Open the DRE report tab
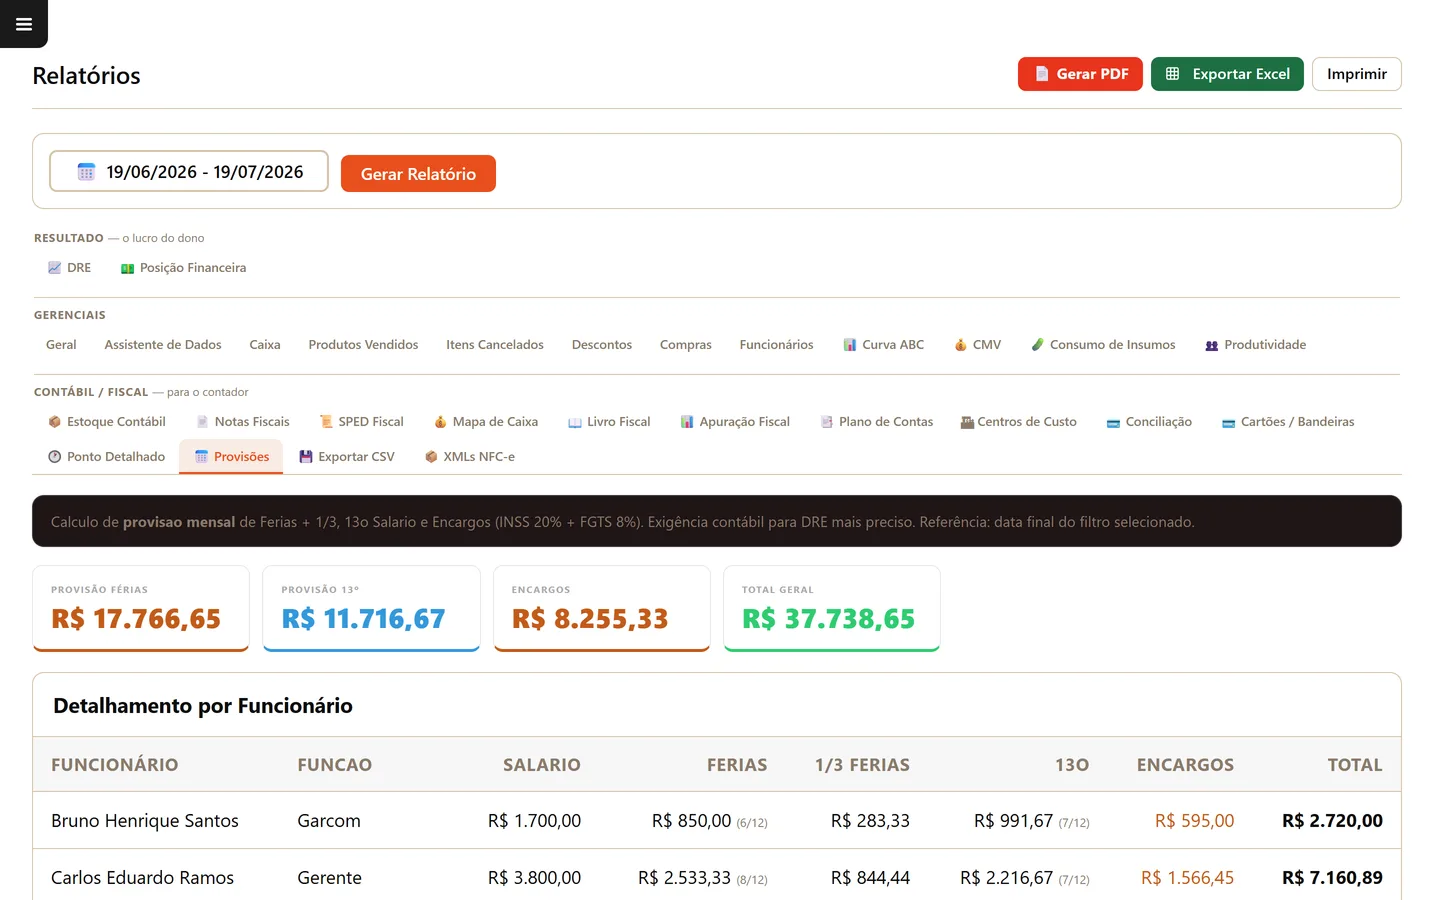Screen dimensions: 1440x900 [69, 268]
